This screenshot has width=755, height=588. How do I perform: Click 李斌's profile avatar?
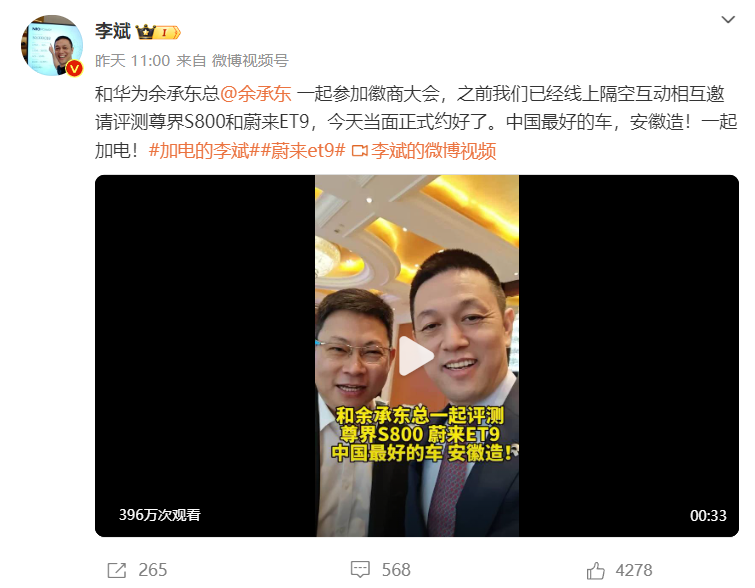(x=52, y=45)
